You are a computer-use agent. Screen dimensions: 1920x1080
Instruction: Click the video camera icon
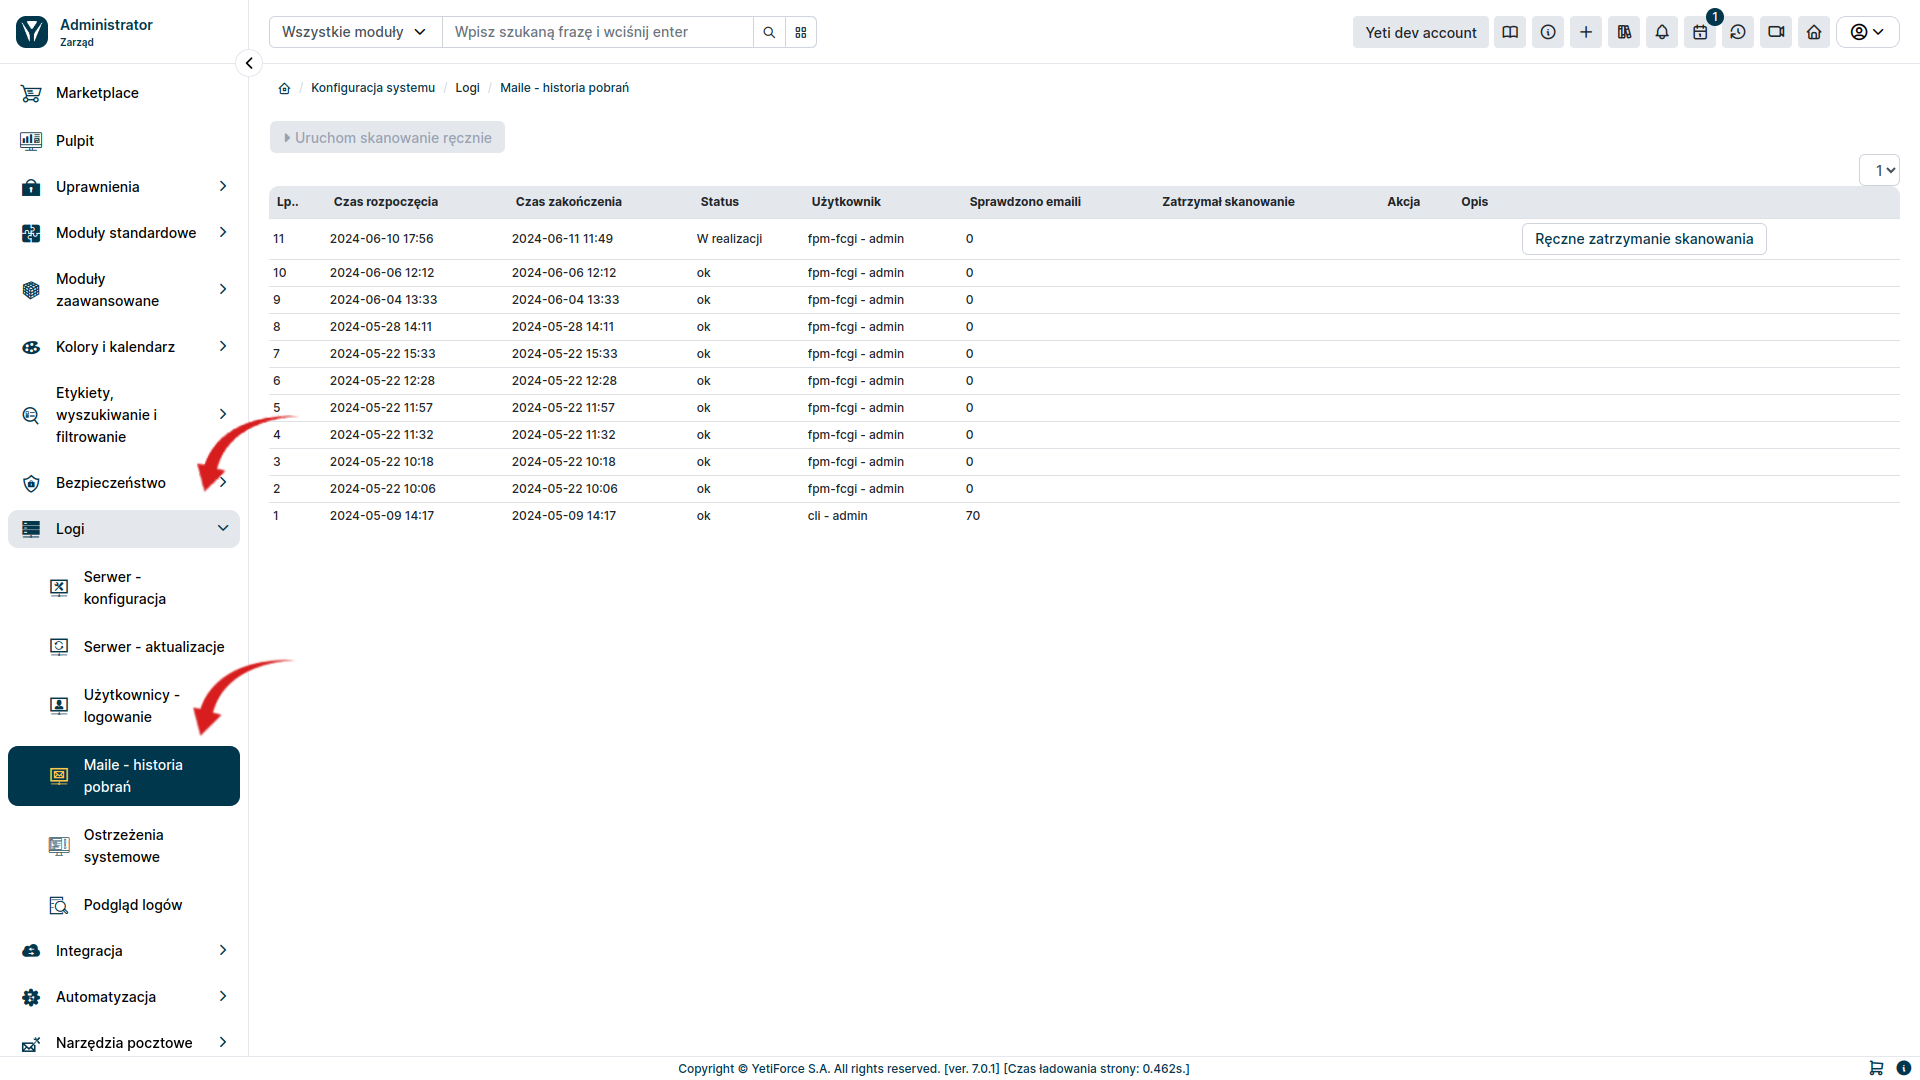1776,32
